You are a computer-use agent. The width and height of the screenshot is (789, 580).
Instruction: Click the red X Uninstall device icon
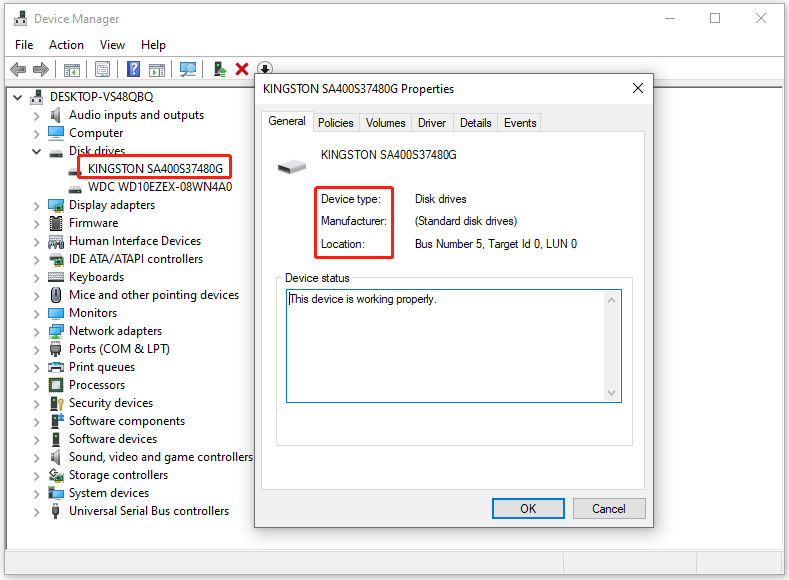click(x=242, y=69)
